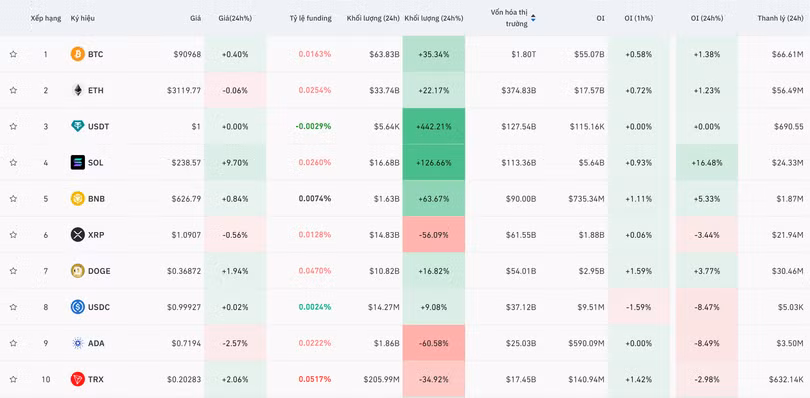Click TRX funding rate 0.0517%
The width and height of the screenshot is (810, 398).
pyautogui.click(x=315, y=379)
